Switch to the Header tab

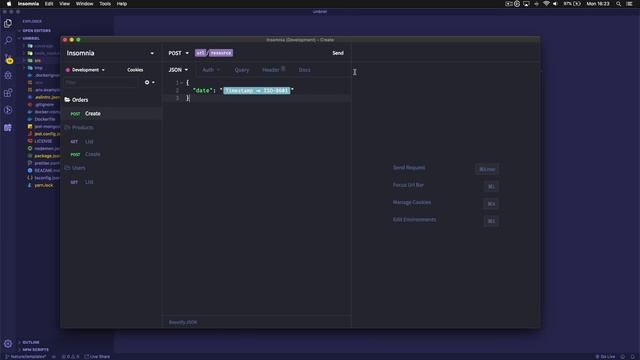[x=273, y=69]
